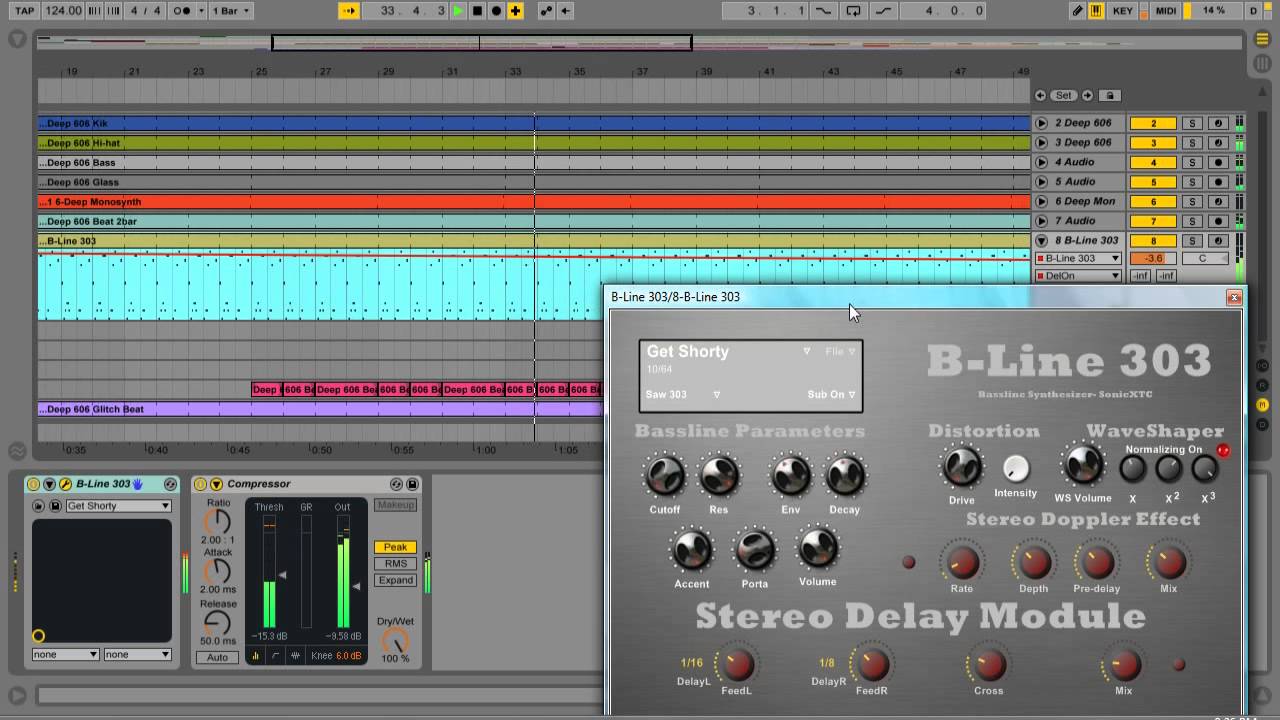Unfold the 2 Deep 606 track

(1041, 123)
